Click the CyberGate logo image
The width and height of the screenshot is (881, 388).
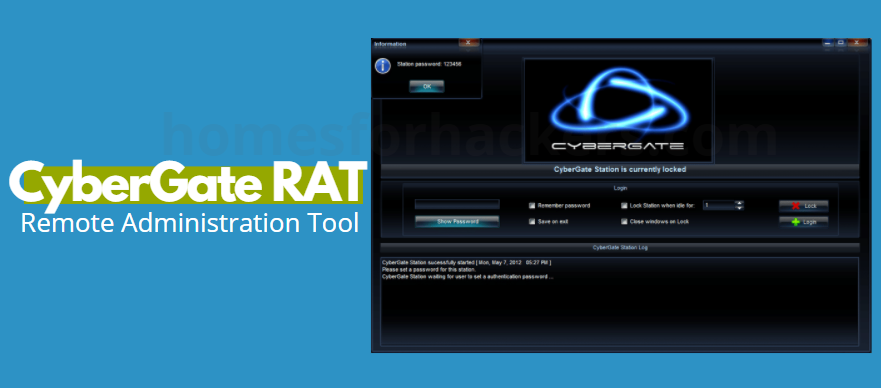[x=618, y=110]
